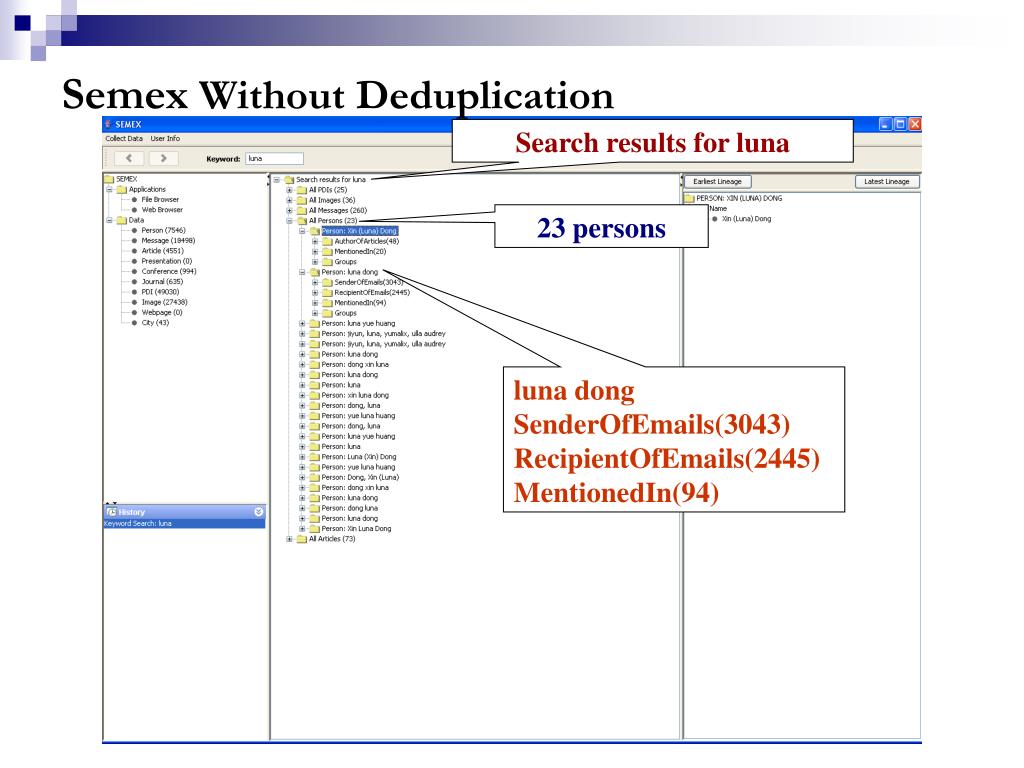Click the Latest Lineage button
The image size is (1024, 768).
coord(886,182)
